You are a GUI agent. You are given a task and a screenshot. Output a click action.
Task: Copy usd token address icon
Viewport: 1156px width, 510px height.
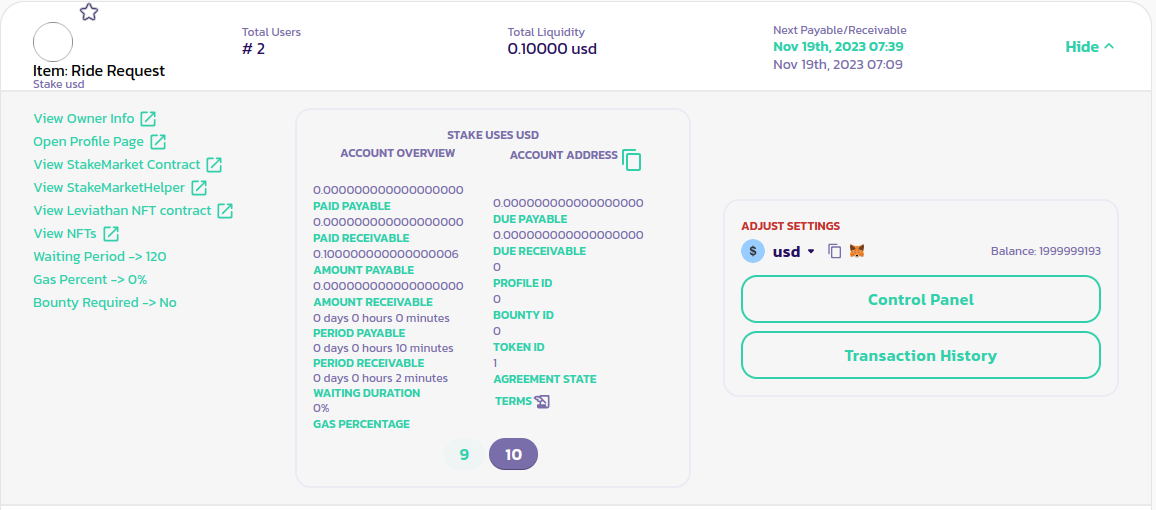pos(835,251)
